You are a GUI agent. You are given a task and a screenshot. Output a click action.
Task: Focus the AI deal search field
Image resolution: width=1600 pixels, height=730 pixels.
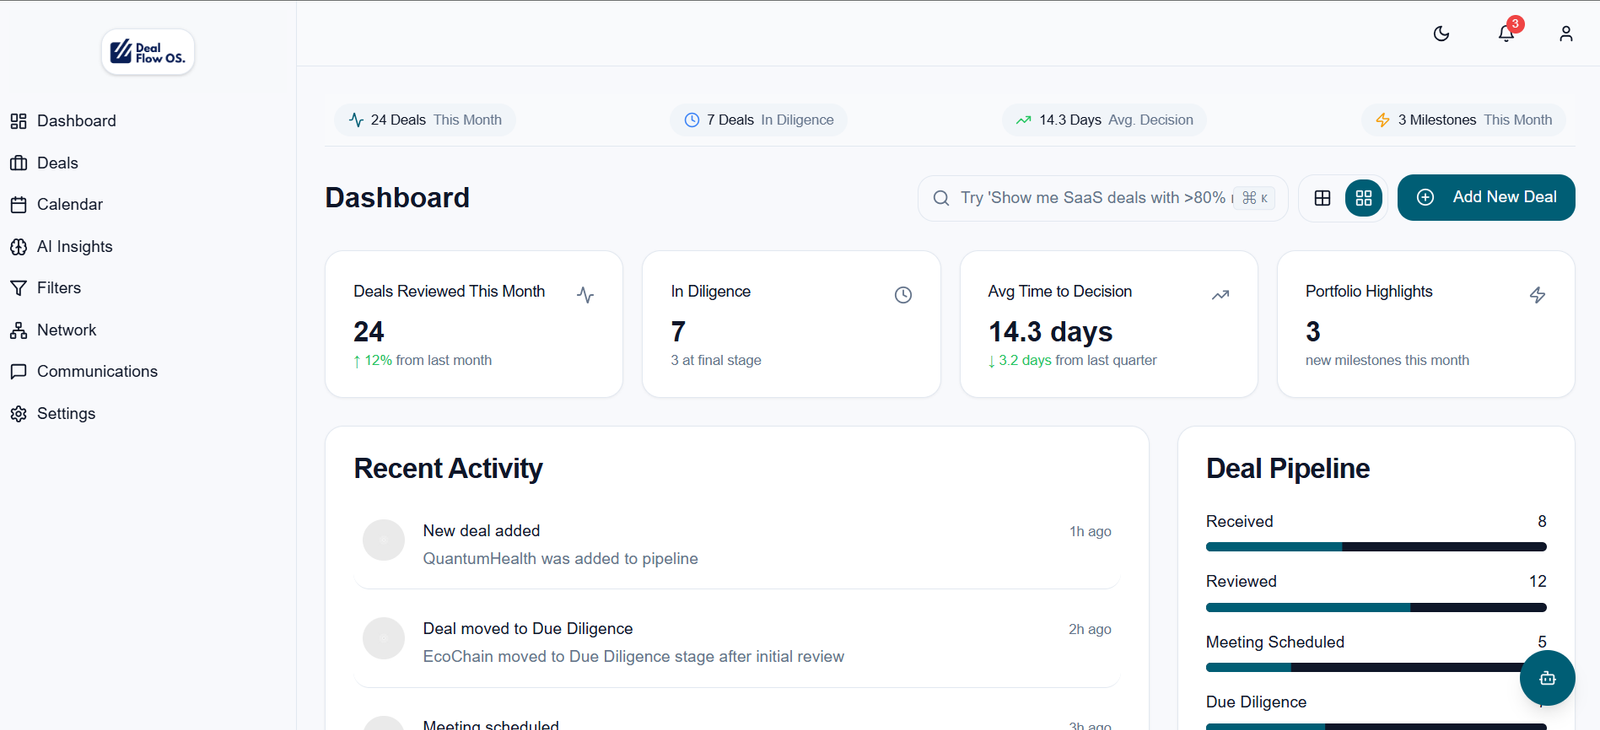coord(1095,198)
